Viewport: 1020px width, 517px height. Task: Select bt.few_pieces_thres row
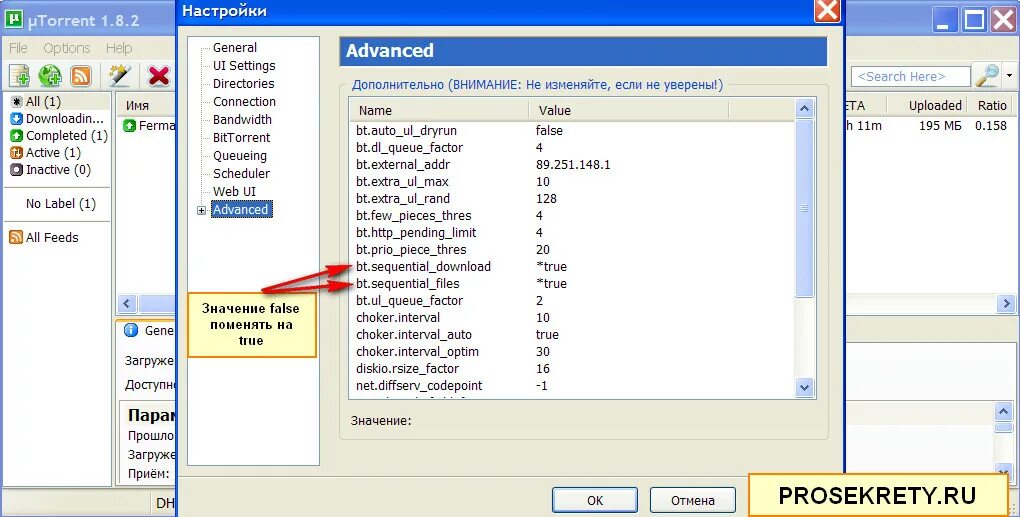pos(572,215)
